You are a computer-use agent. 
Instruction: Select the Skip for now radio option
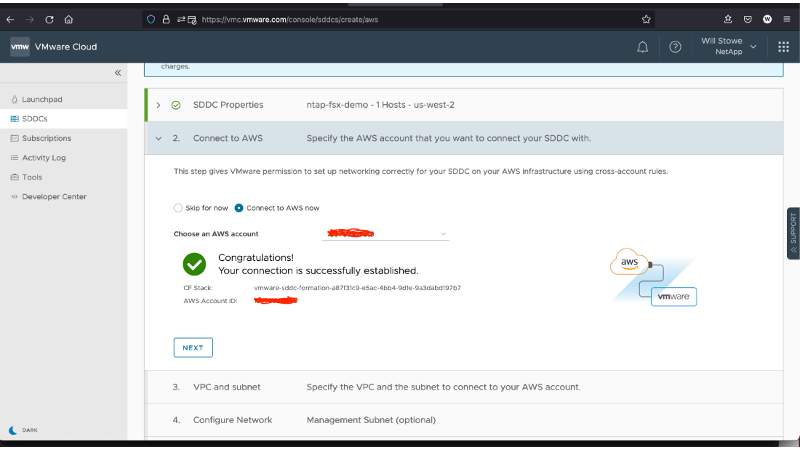[179, 208]
